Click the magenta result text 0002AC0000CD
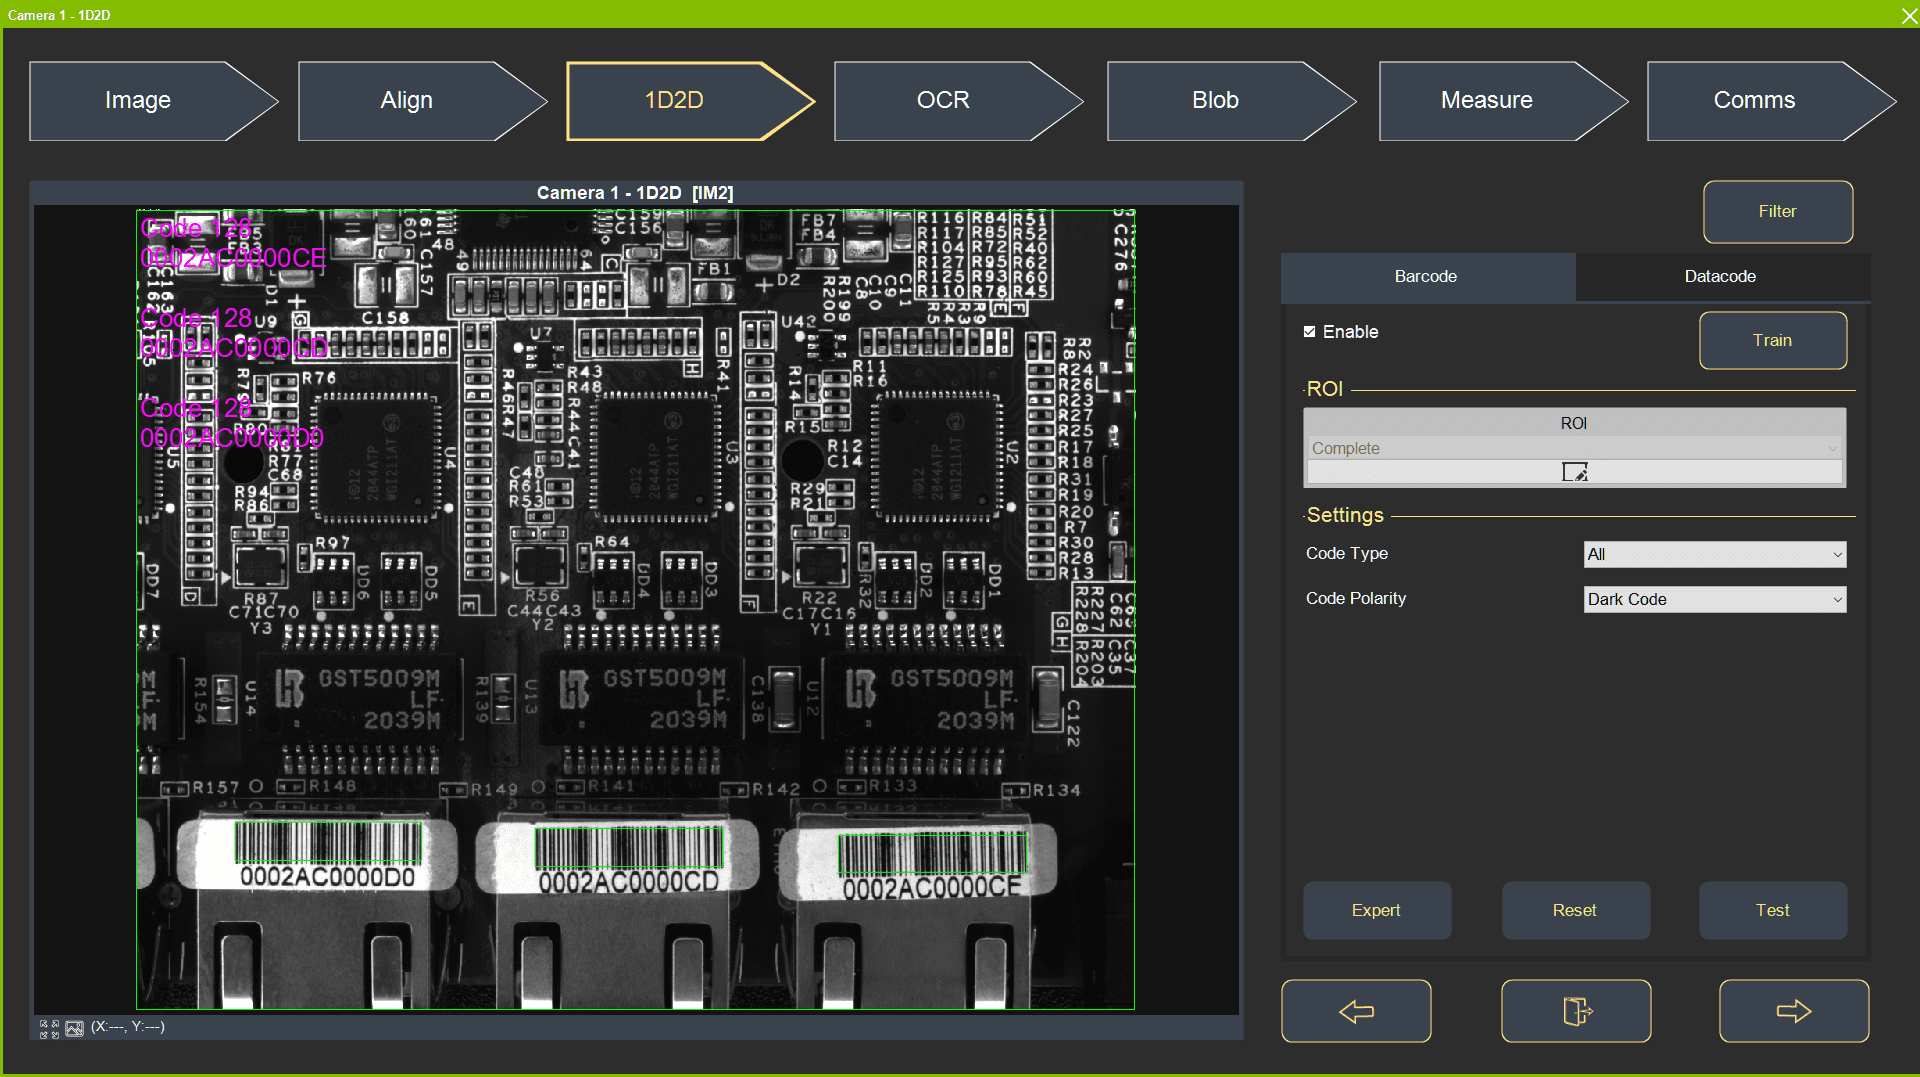This screenshot has width=1920, height=1077. point(234,348)
